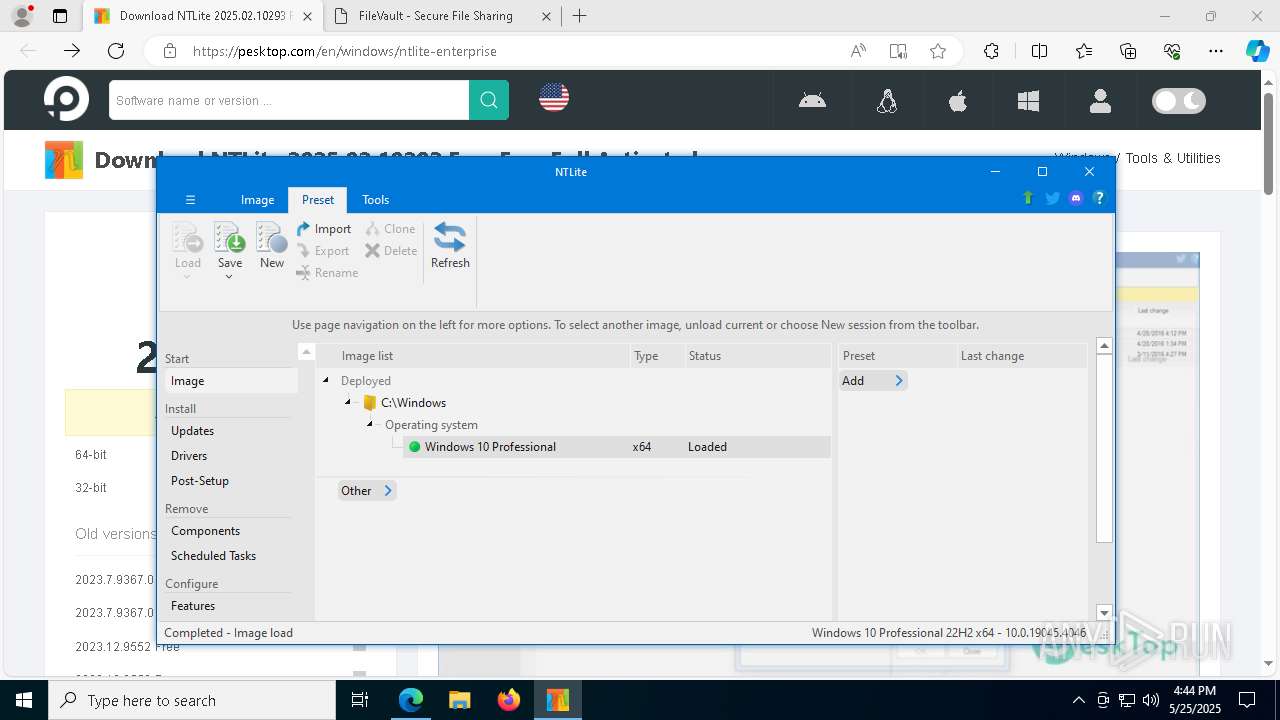Click the Load preset icon in NTLite

click(x=188, y=239)
